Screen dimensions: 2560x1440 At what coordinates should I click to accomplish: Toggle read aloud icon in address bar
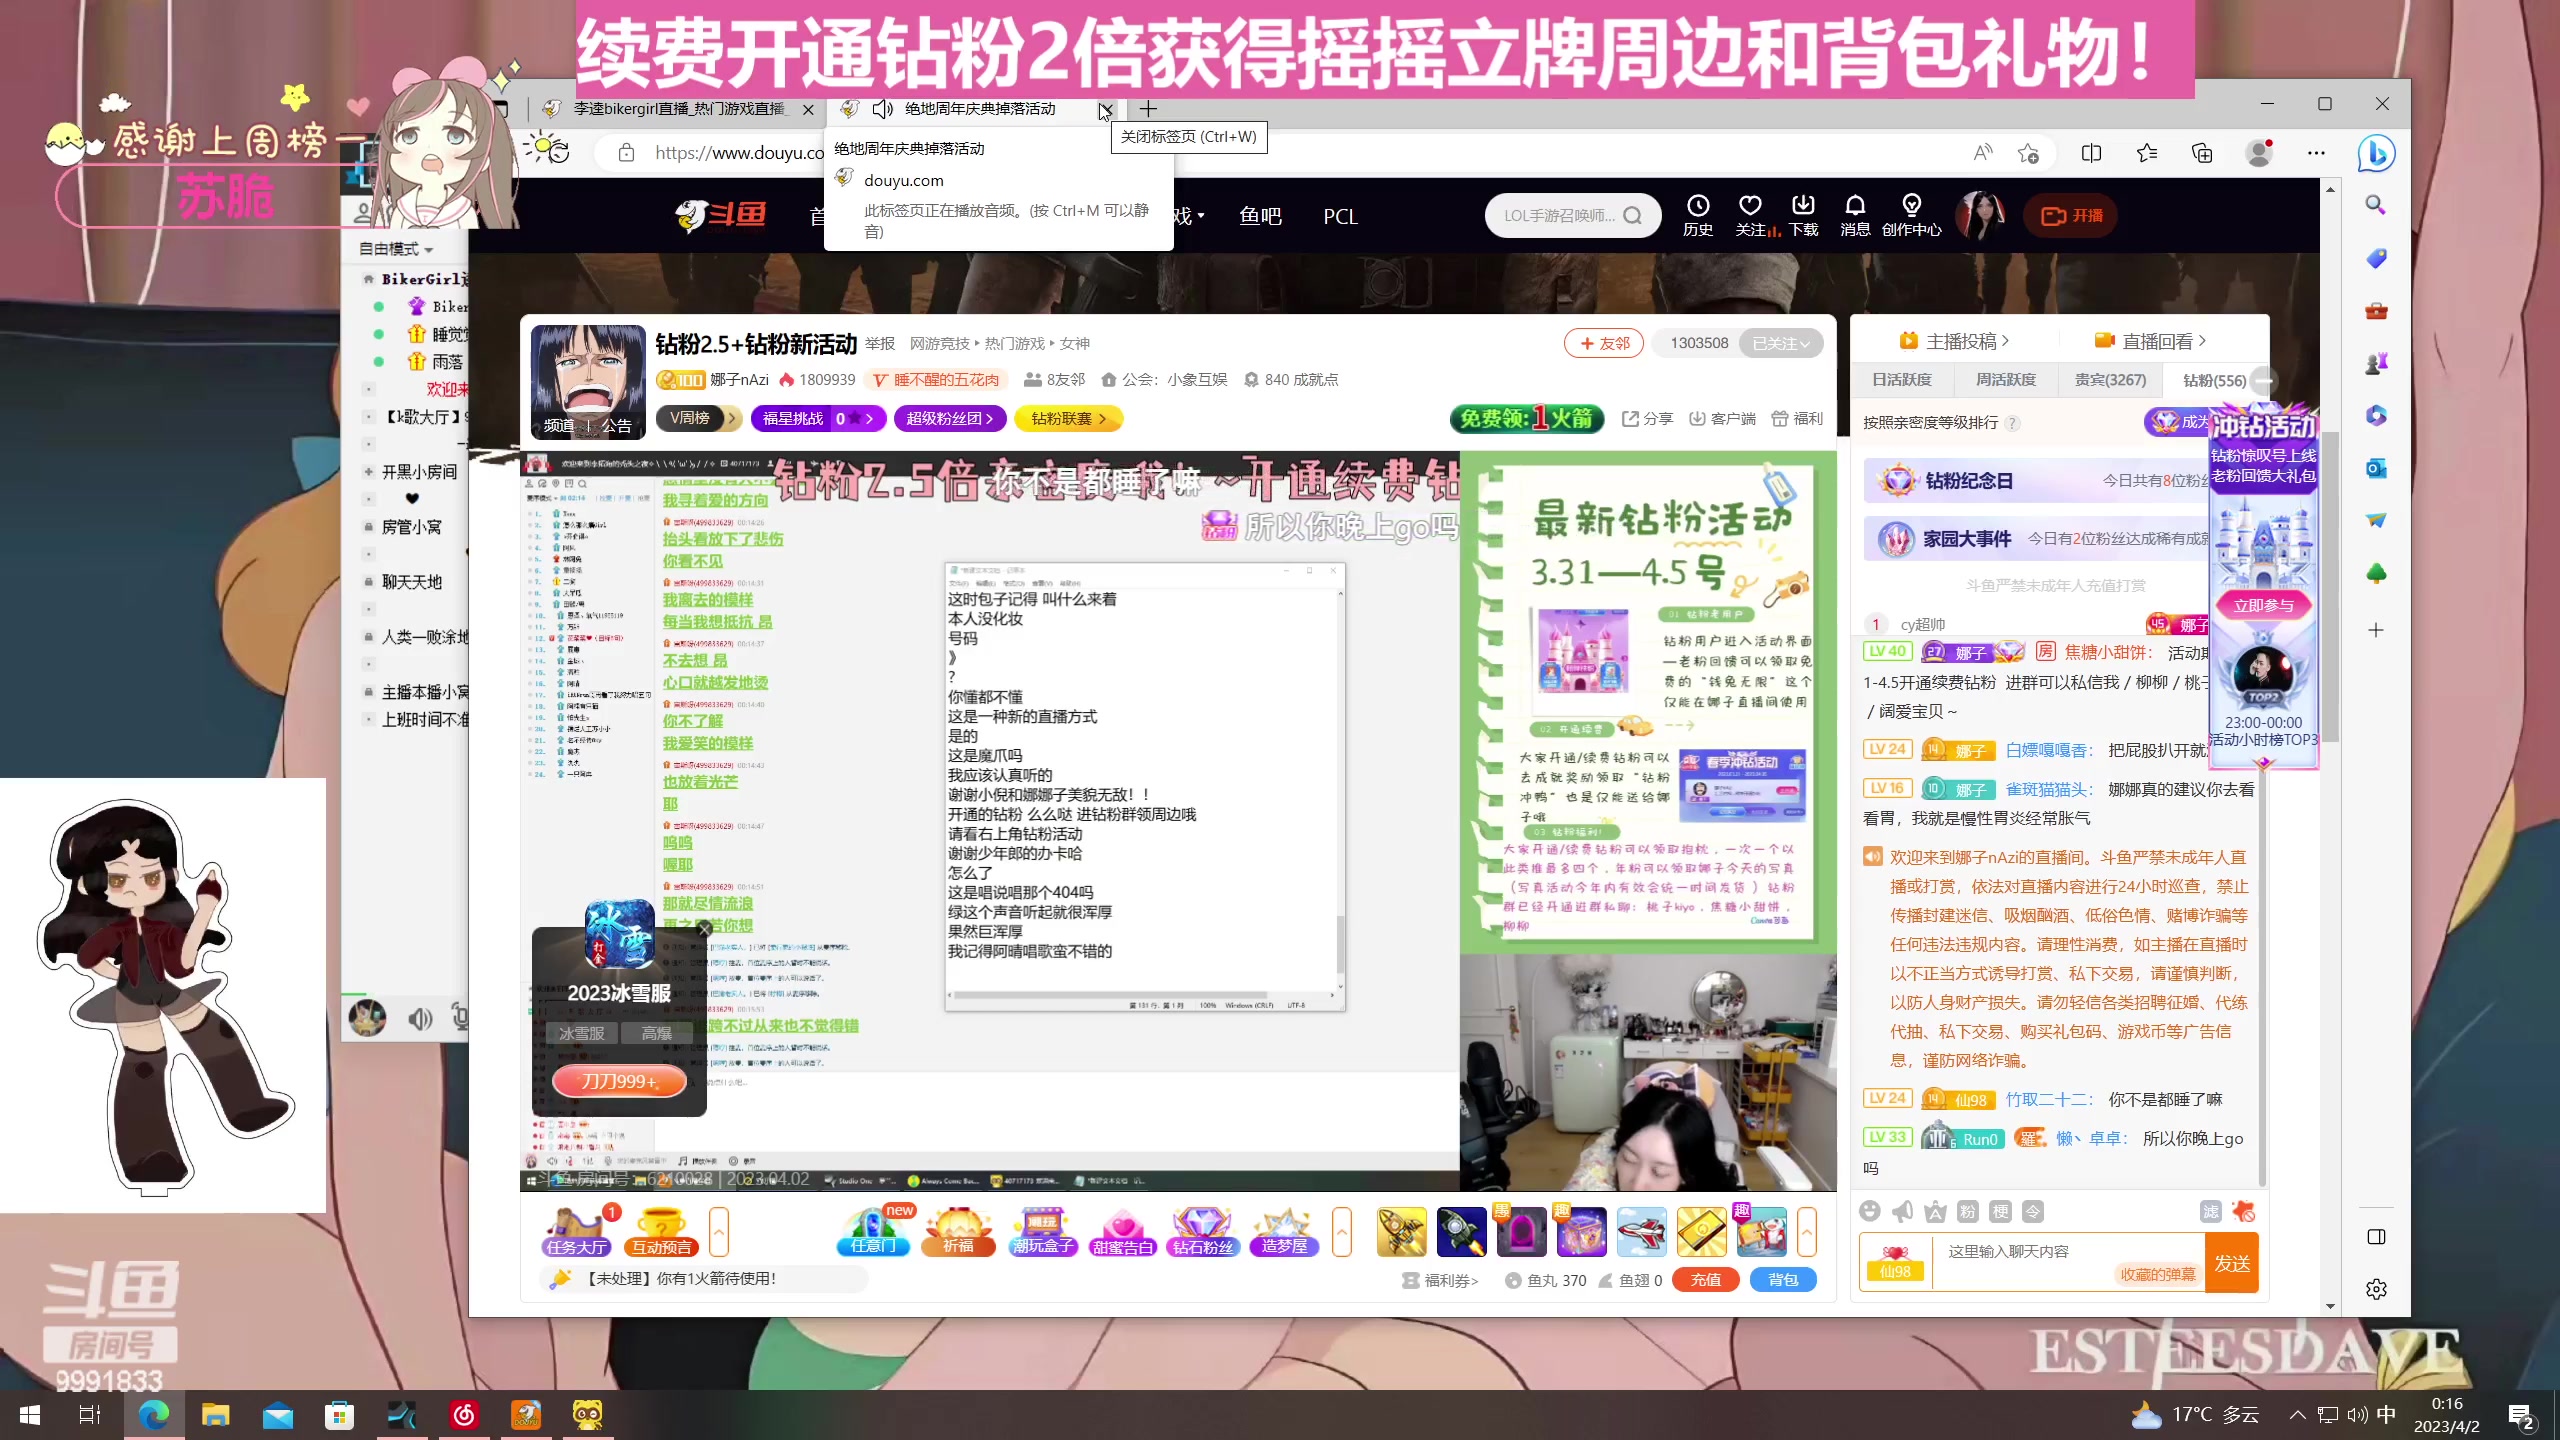point(1982,153)
